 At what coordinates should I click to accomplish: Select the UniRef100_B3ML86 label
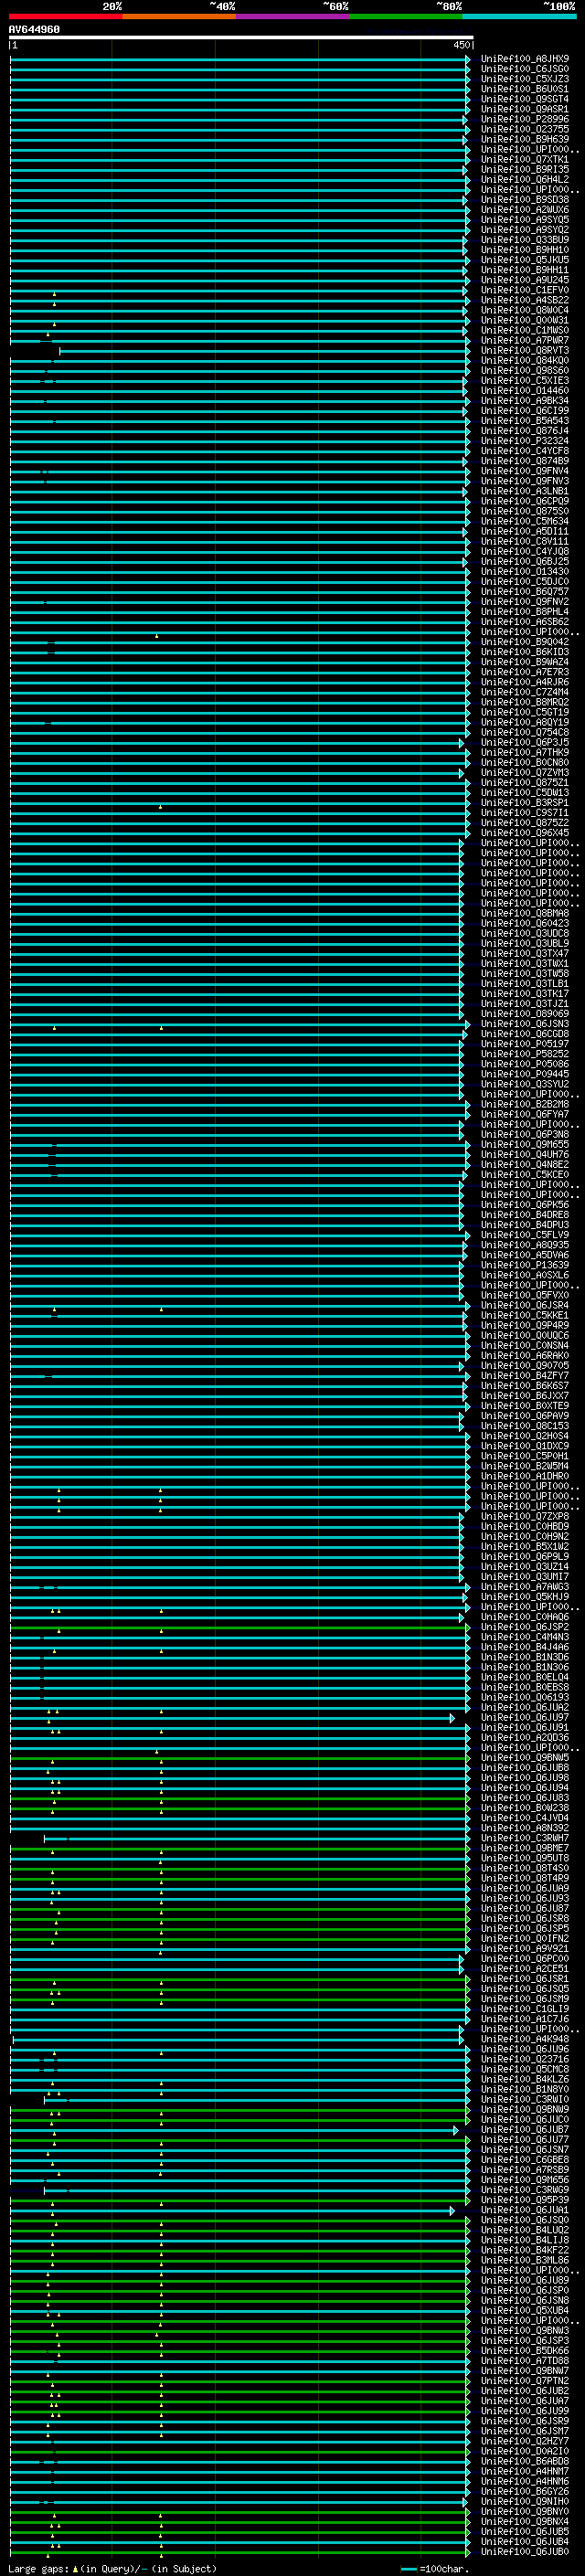tap(525, 2260)
